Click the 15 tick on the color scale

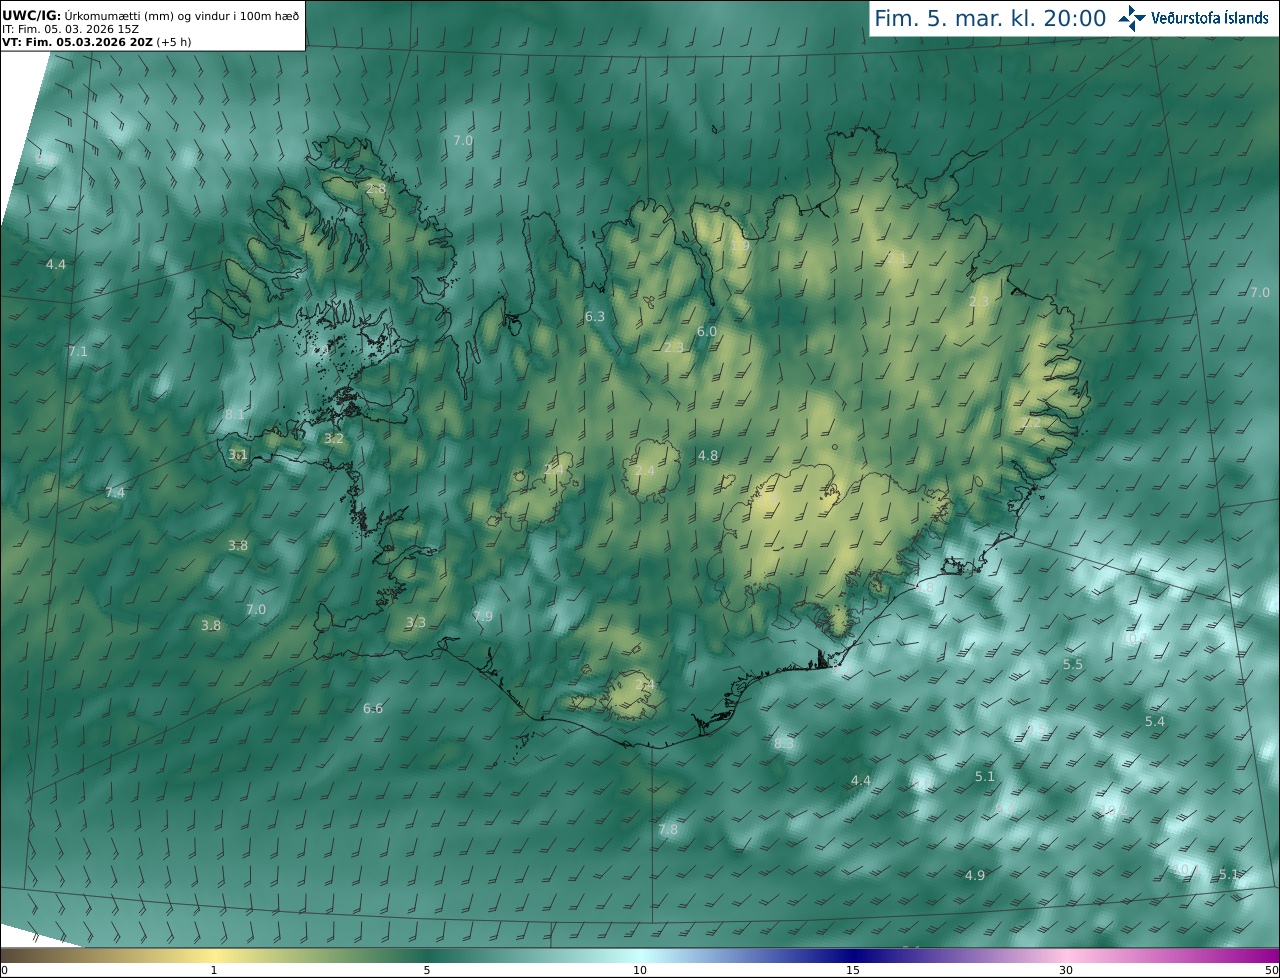853,971
